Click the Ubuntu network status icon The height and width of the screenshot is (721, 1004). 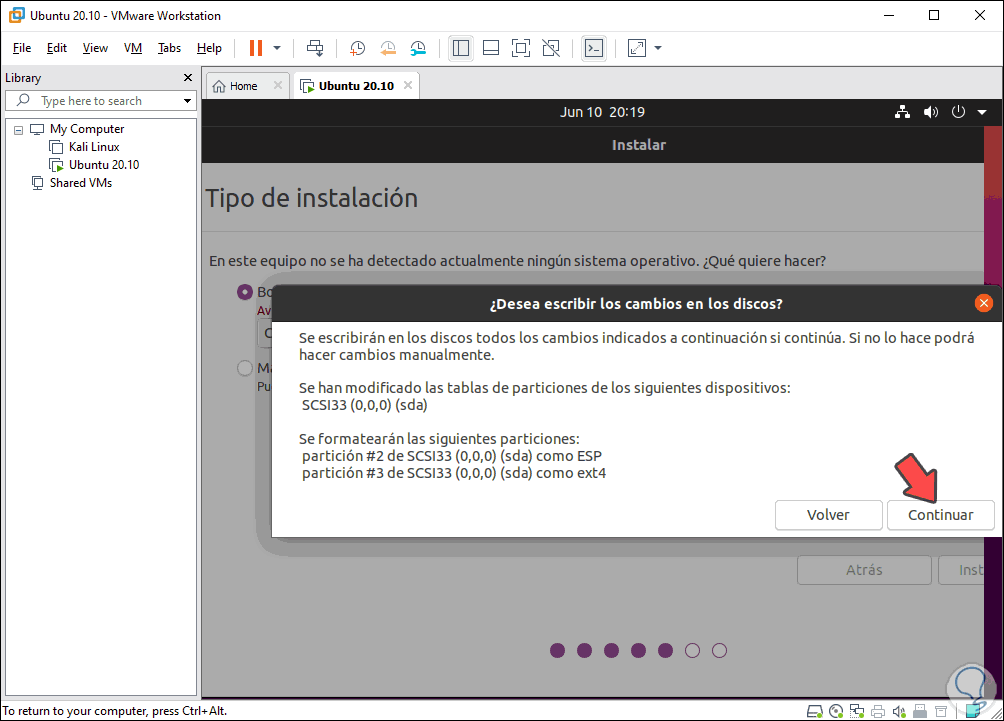pos(903,112)
